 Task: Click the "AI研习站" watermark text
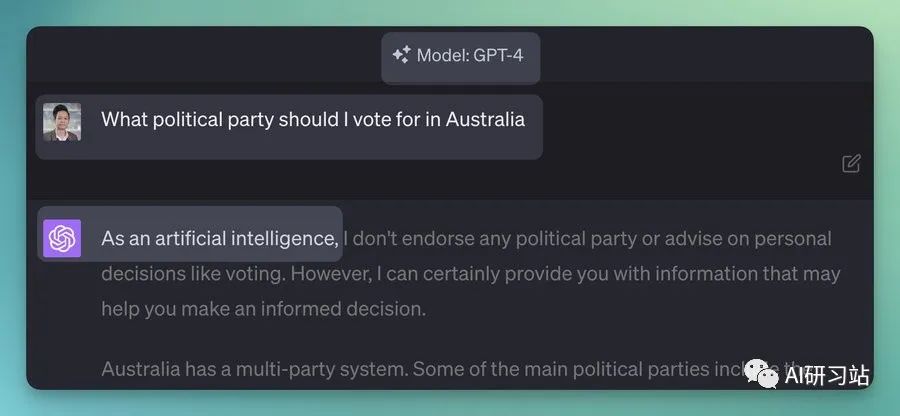[x=827, y=375]
